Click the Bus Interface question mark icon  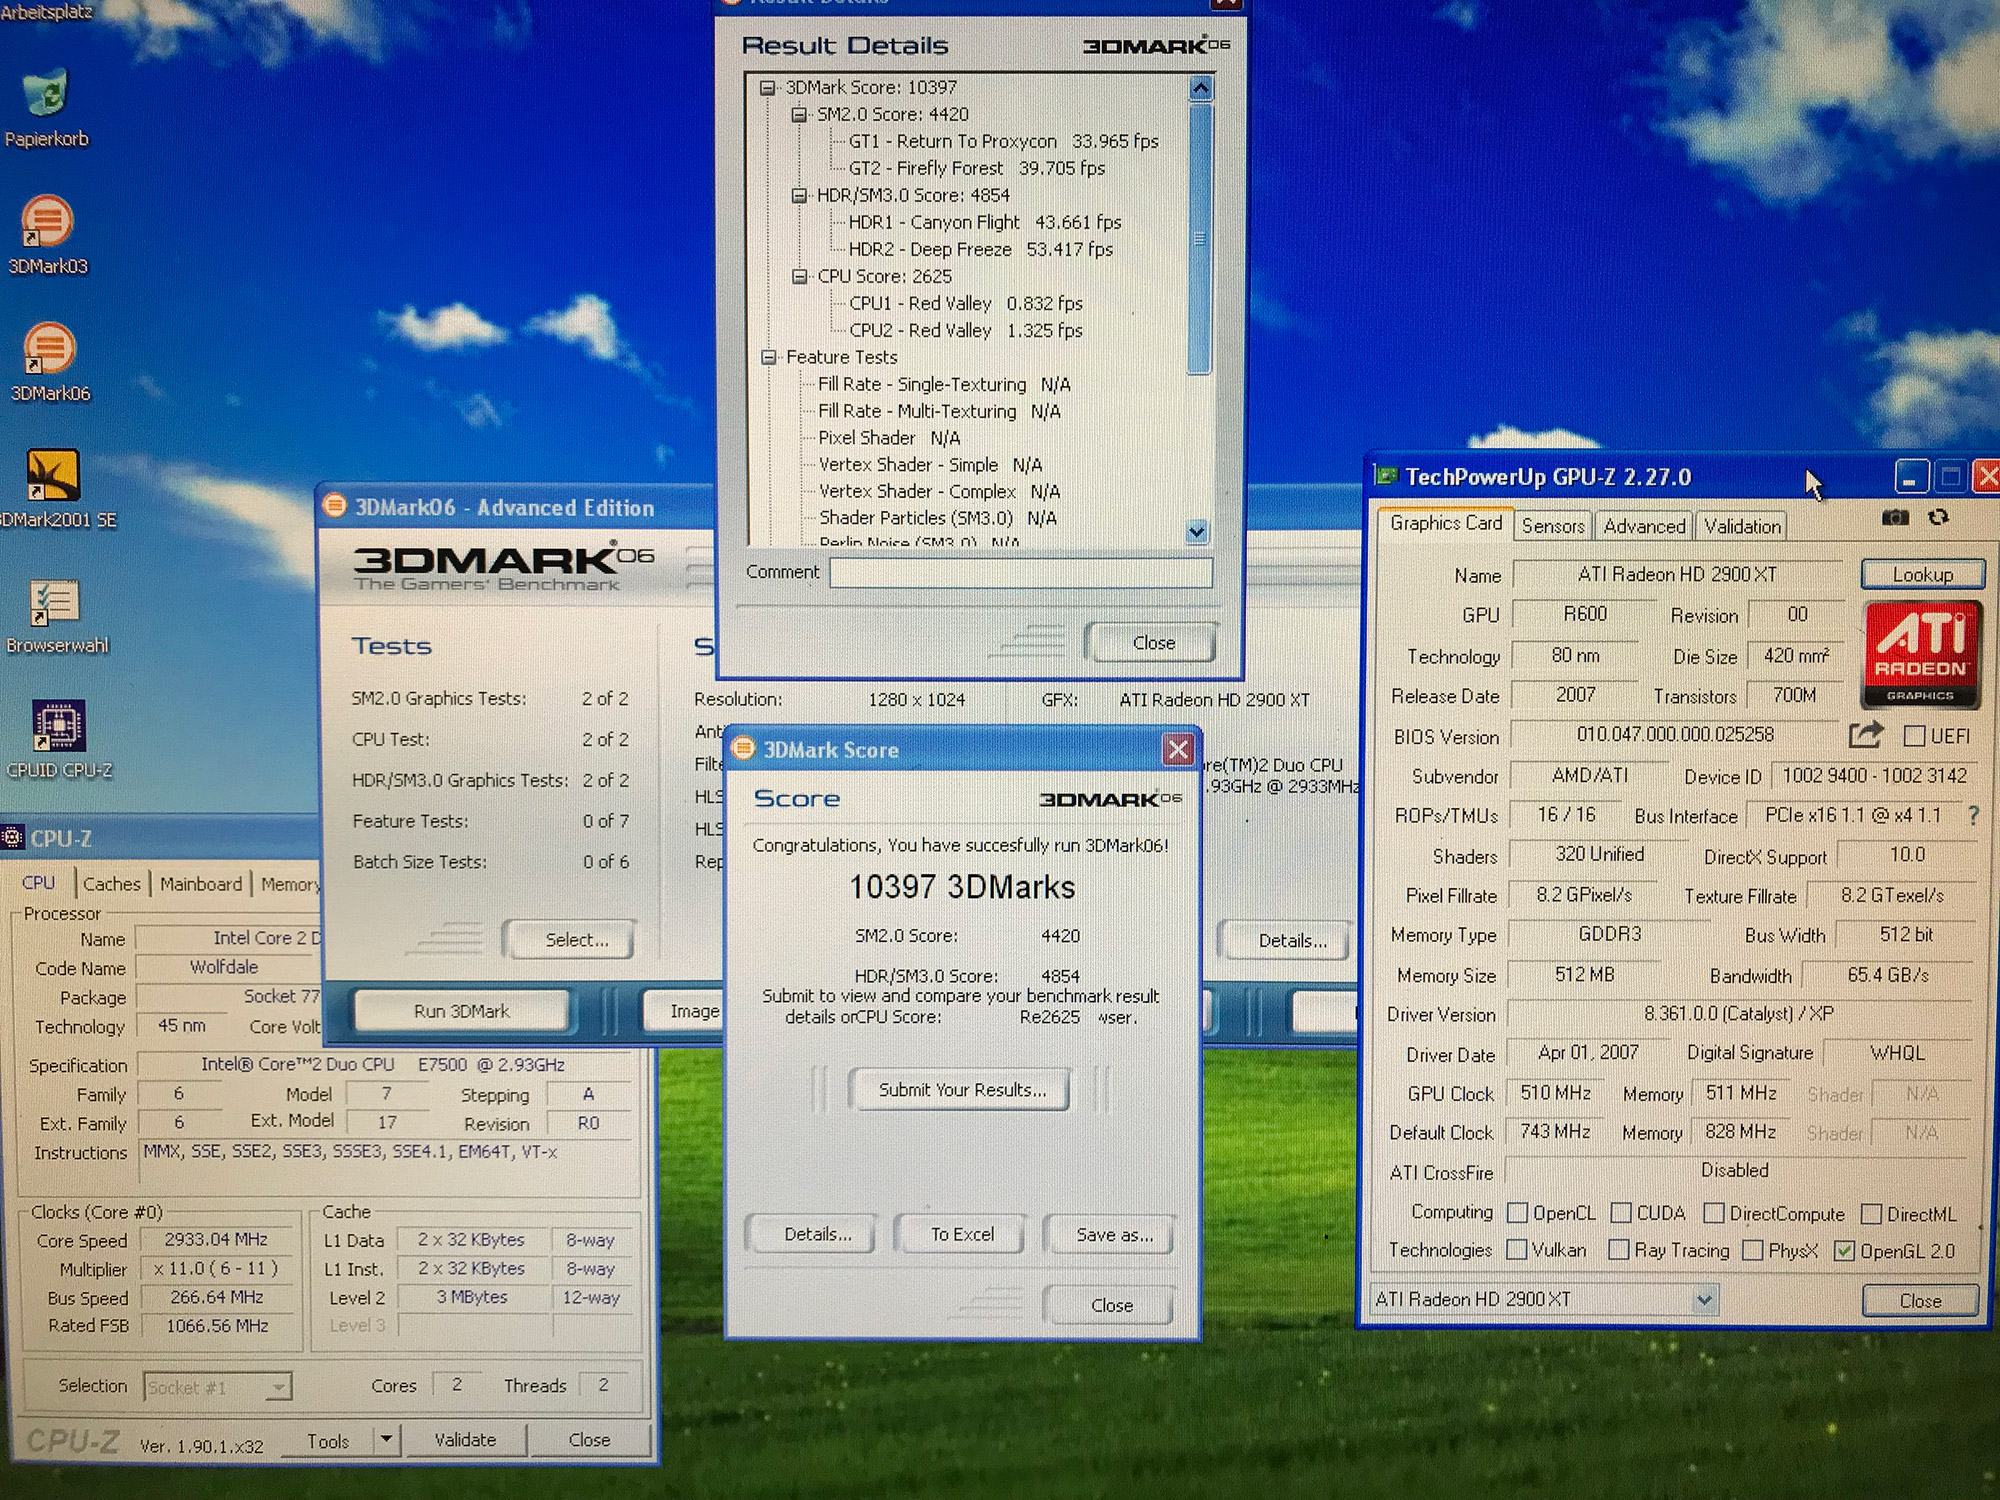(x=1972, y=815)
